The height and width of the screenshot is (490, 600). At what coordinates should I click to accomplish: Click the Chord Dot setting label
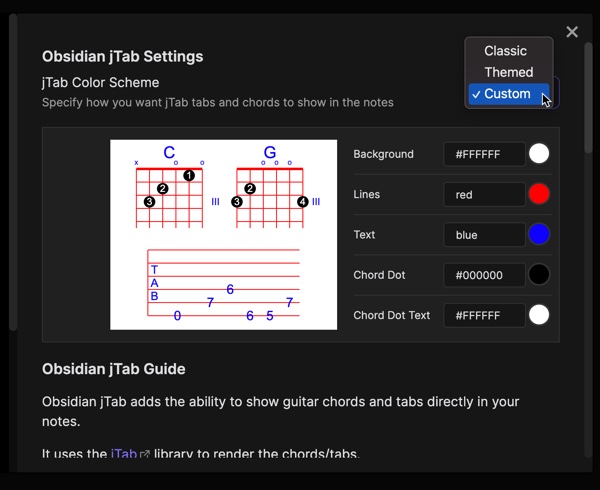click(379, 275)
